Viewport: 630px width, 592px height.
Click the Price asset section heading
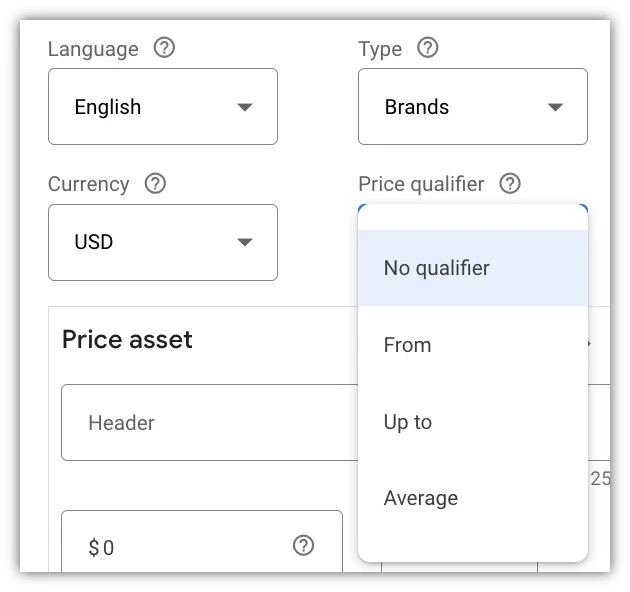(127, 340)
